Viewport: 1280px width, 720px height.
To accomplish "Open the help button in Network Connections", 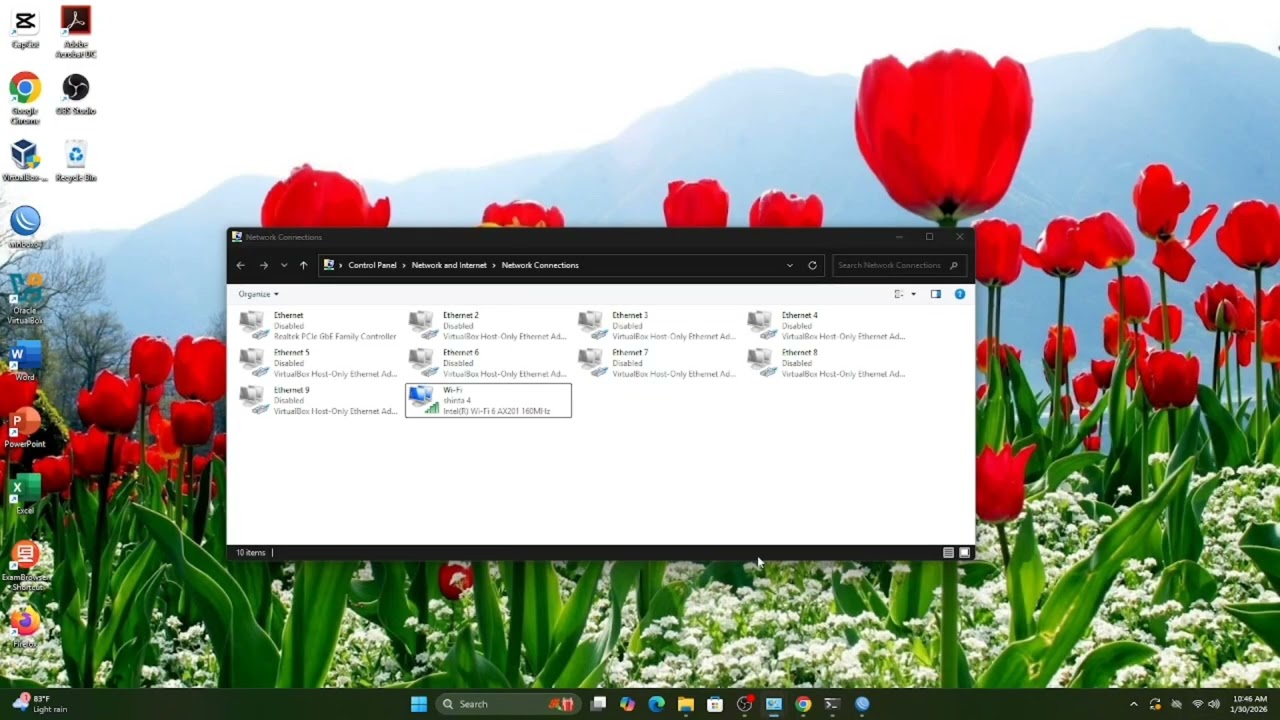I will click(x=960, y=294).
